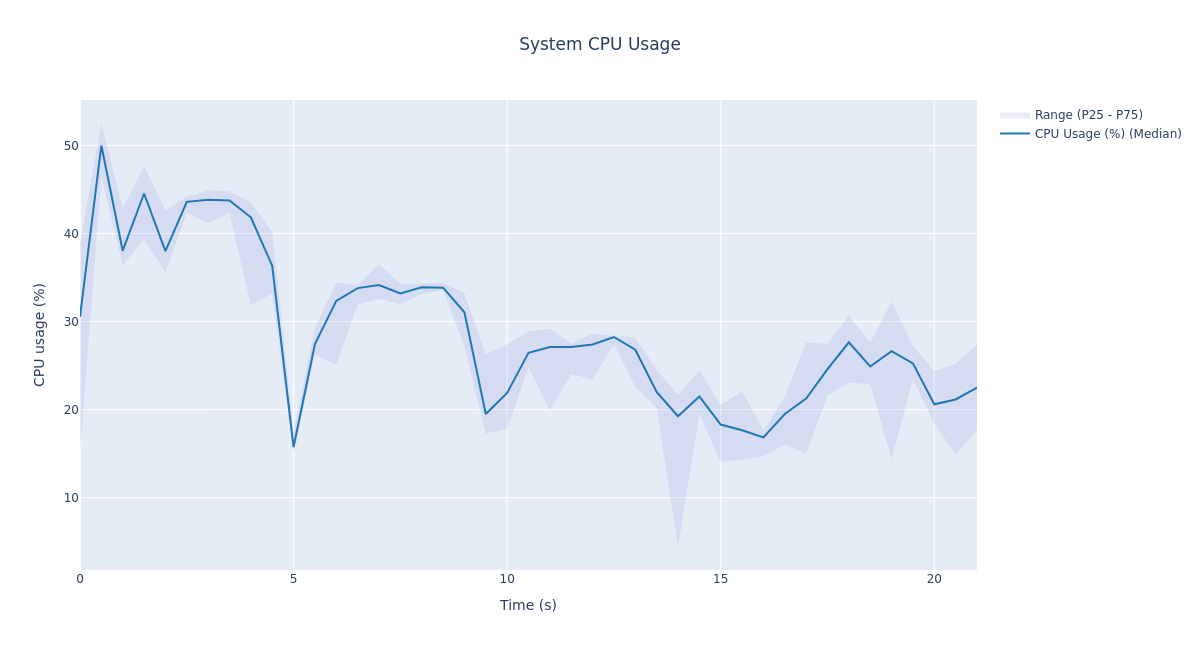
Task: Click the median line's lowest dip at 5 seconds
Action: pos(293,446)
